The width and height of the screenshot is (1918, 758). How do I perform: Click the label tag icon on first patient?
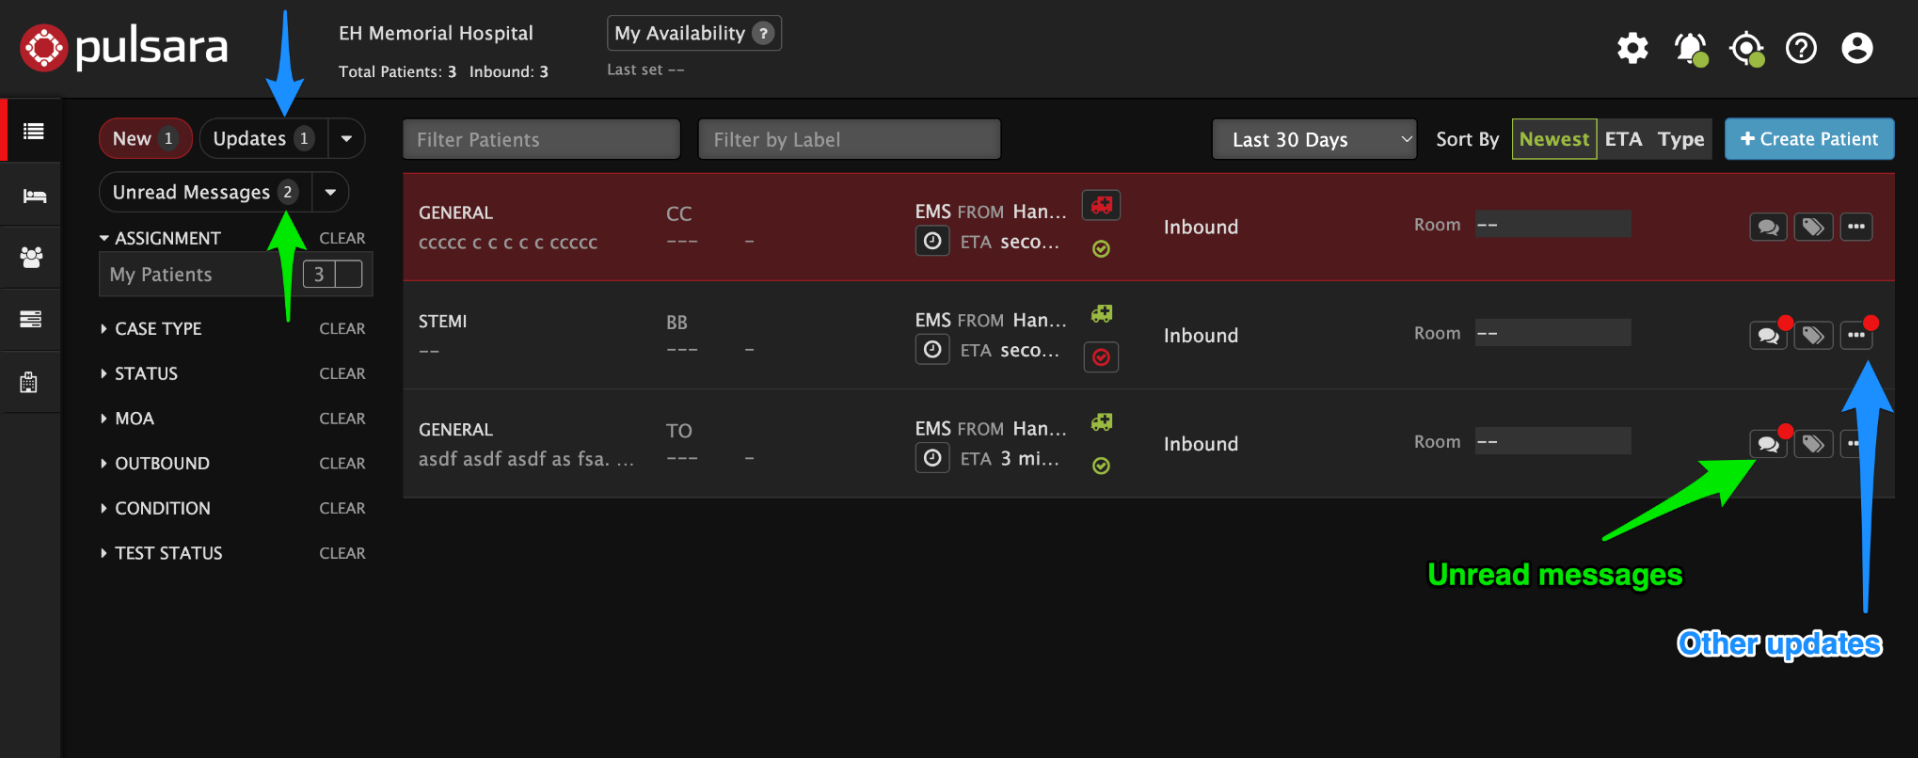pyautogui.click(x=1813, y=228)
